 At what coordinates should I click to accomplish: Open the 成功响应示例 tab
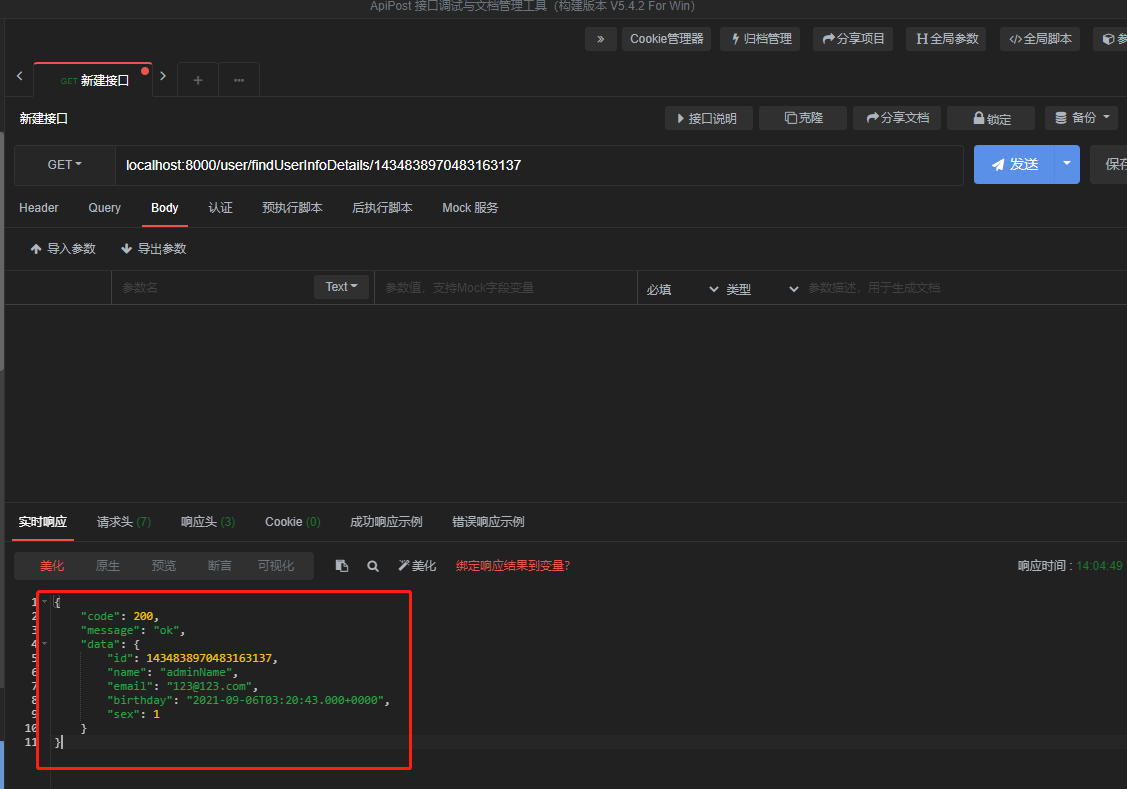[386, 522]
